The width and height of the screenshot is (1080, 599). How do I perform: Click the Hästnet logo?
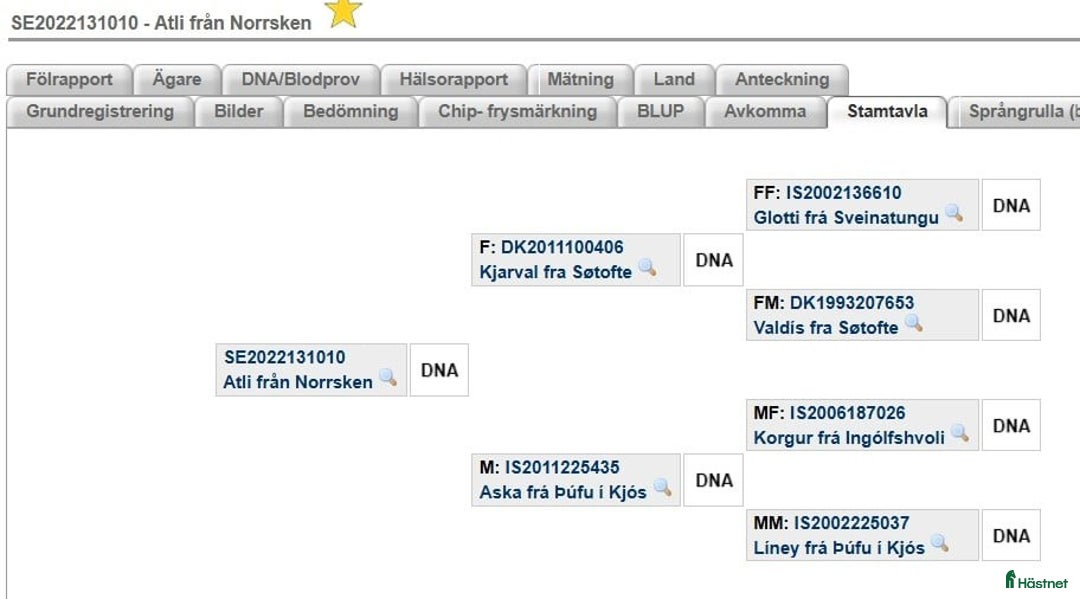coord(1037,580)
